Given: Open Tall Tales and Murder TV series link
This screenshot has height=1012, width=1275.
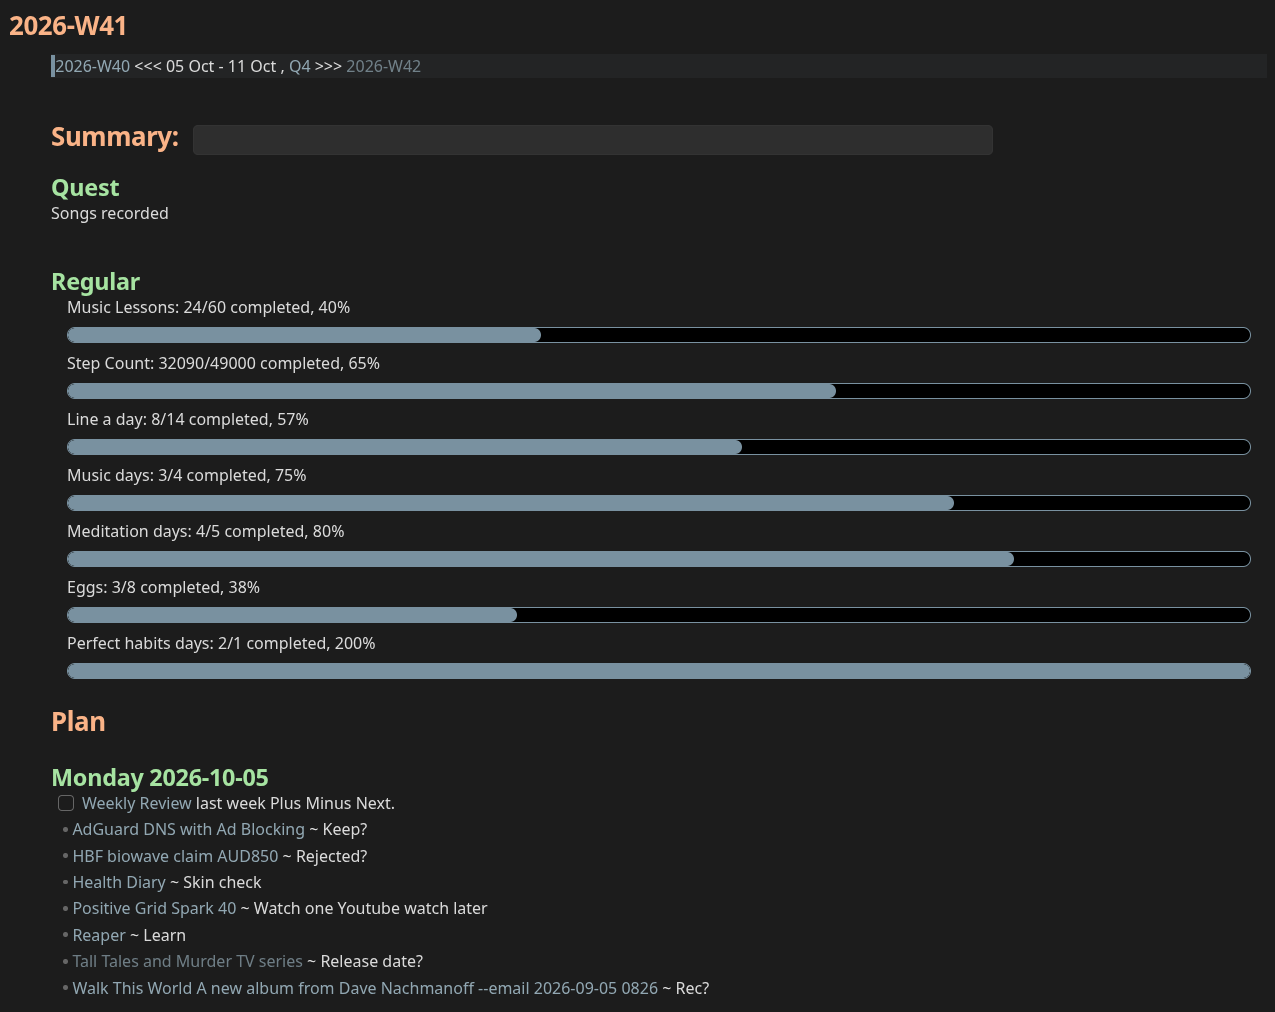Looking at the screenshot, I should click(x=187, y=961).
